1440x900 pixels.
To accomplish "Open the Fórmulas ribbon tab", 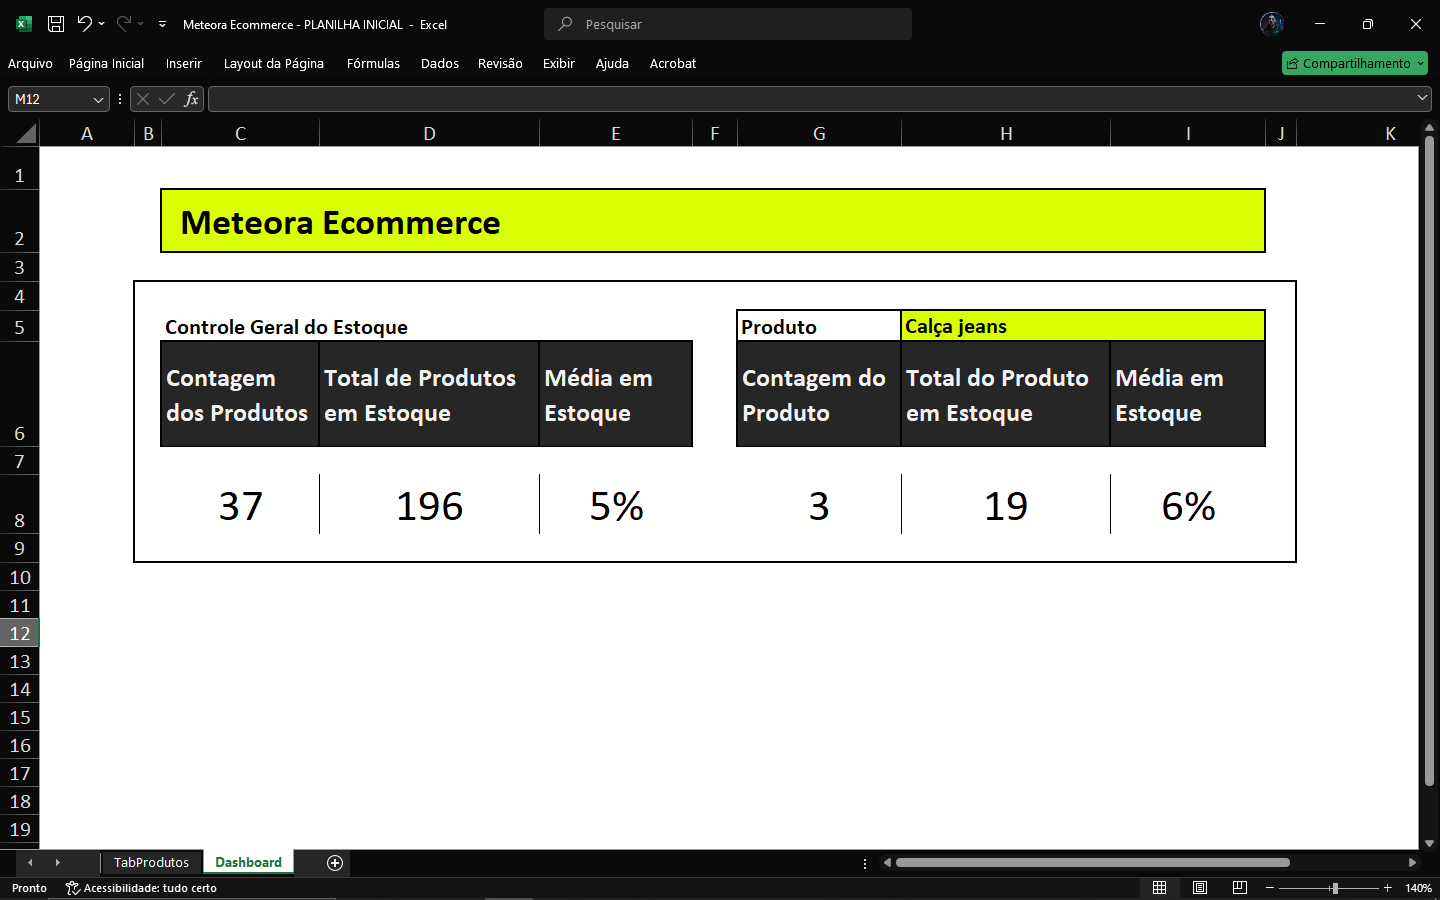I will 373,63.
